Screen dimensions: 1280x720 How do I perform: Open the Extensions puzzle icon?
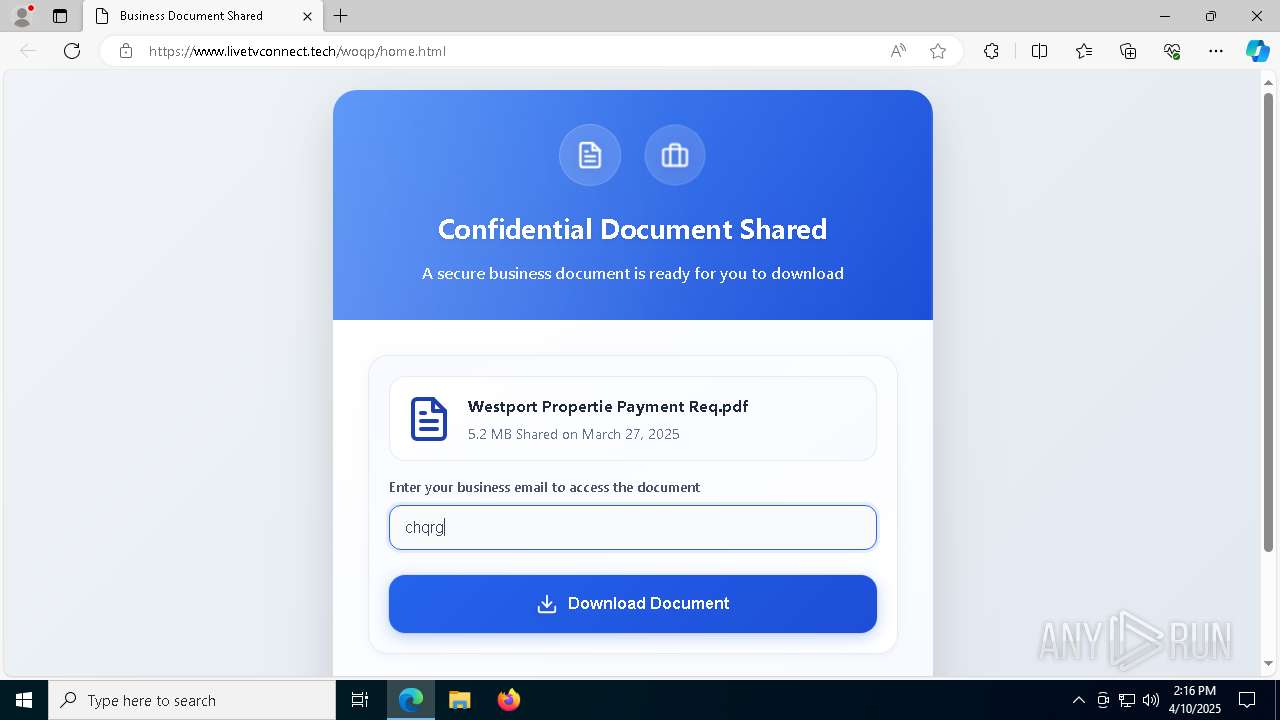click(991, 51)
